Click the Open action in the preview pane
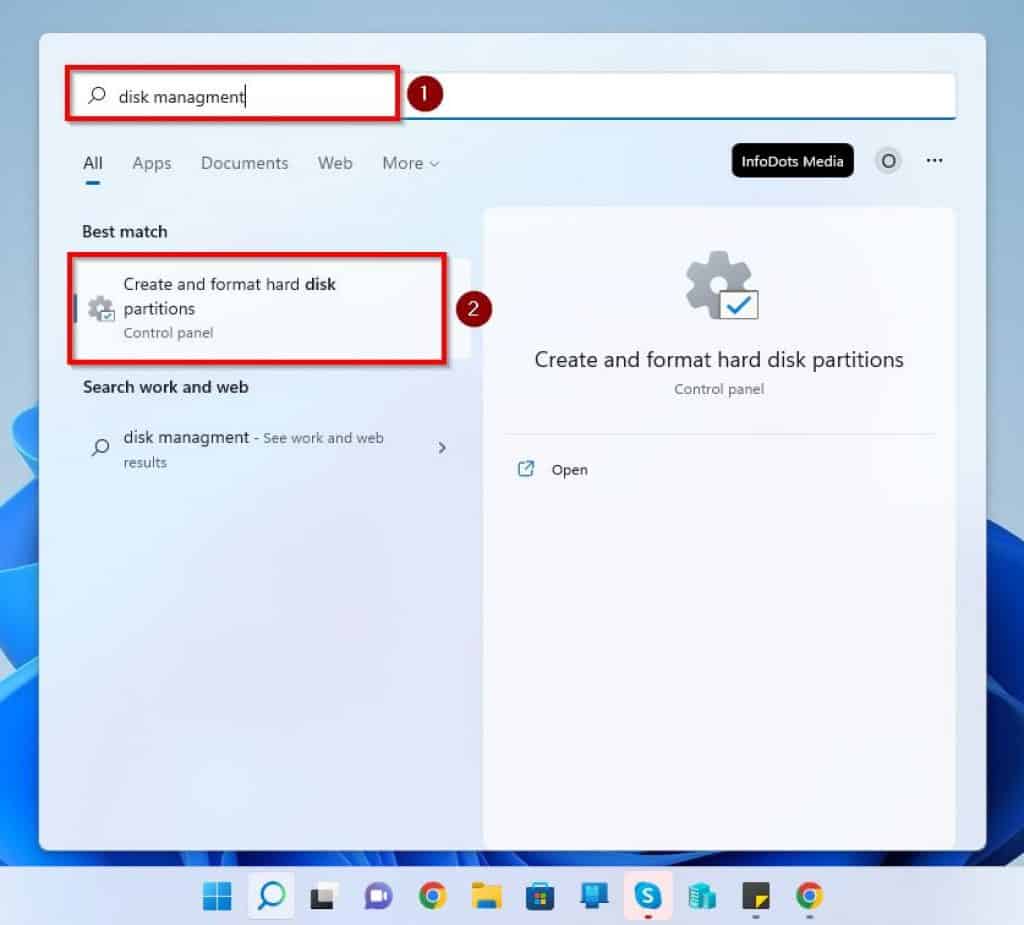 point(569,470)
